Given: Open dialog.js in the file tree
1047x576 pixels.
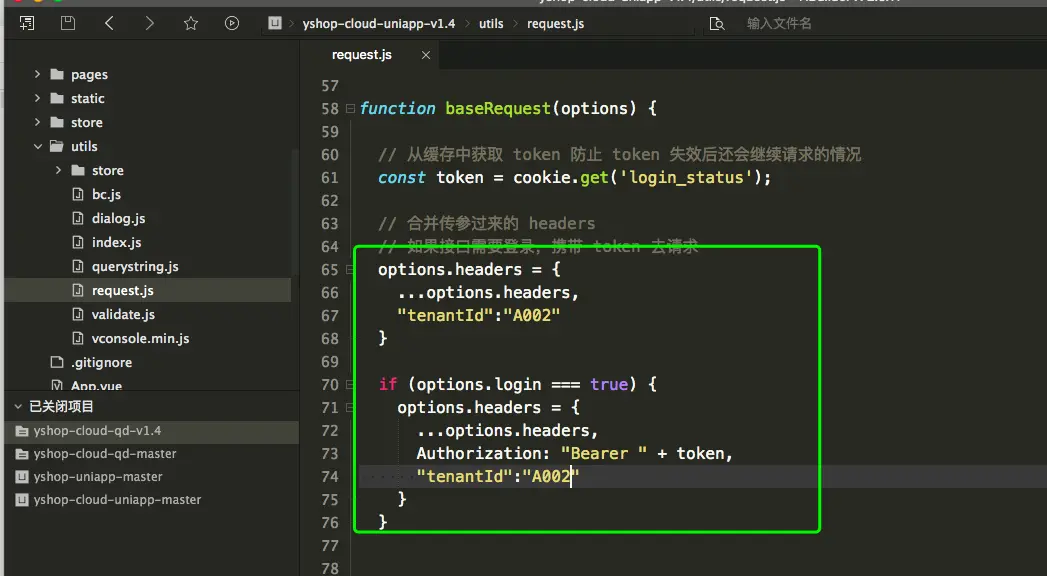Looking at the screenshot, I should pos(118,218).
